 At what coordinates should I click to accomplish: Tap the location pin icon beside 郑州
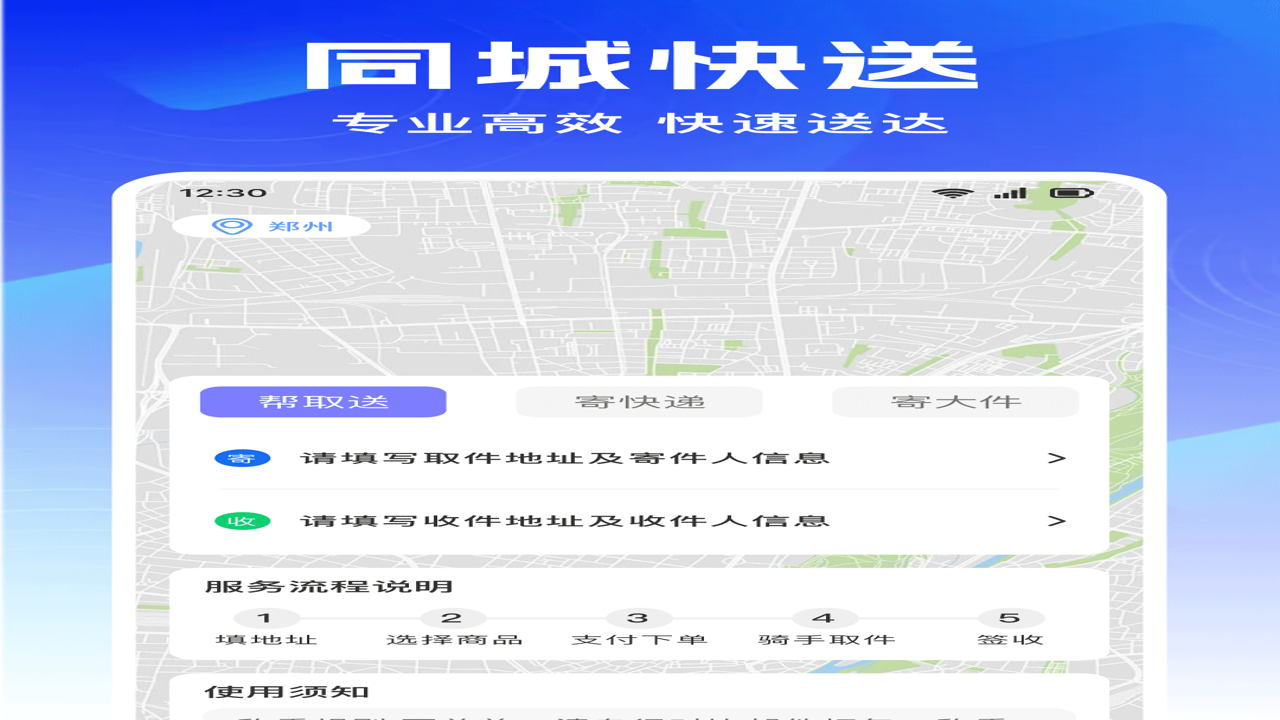pyautogui.click(x=231, y=227)
